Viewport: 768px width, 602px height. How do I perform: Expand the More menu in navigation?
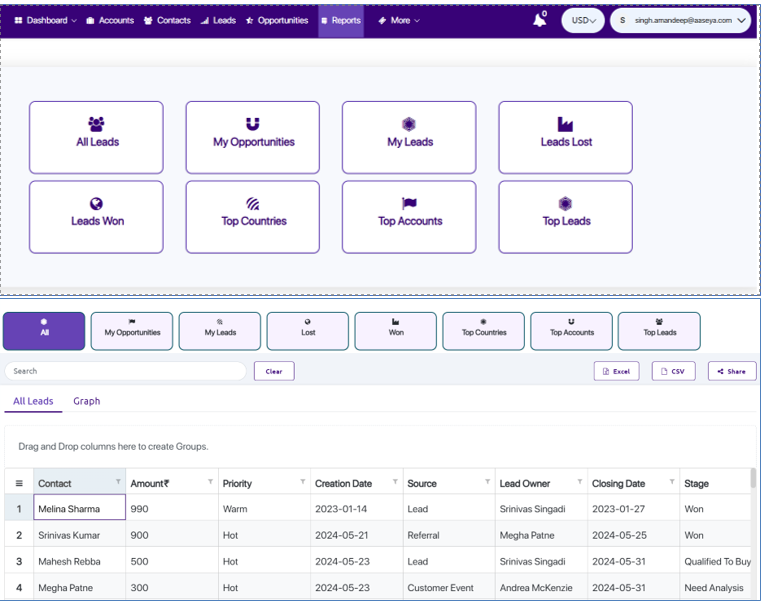pyautogui.click(x=399, y=20)
